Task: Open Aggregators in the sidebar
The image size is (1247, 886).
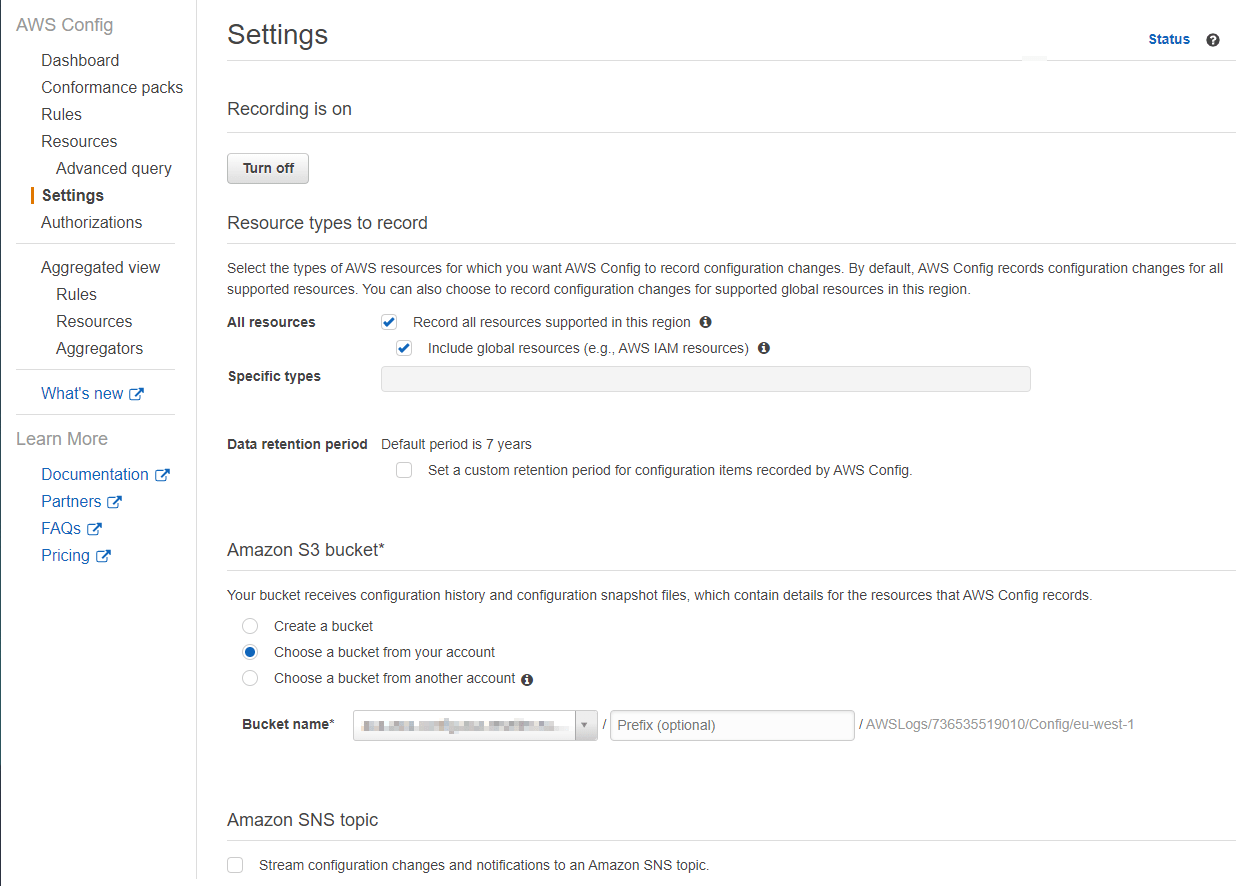Action: tap(99, 348)
